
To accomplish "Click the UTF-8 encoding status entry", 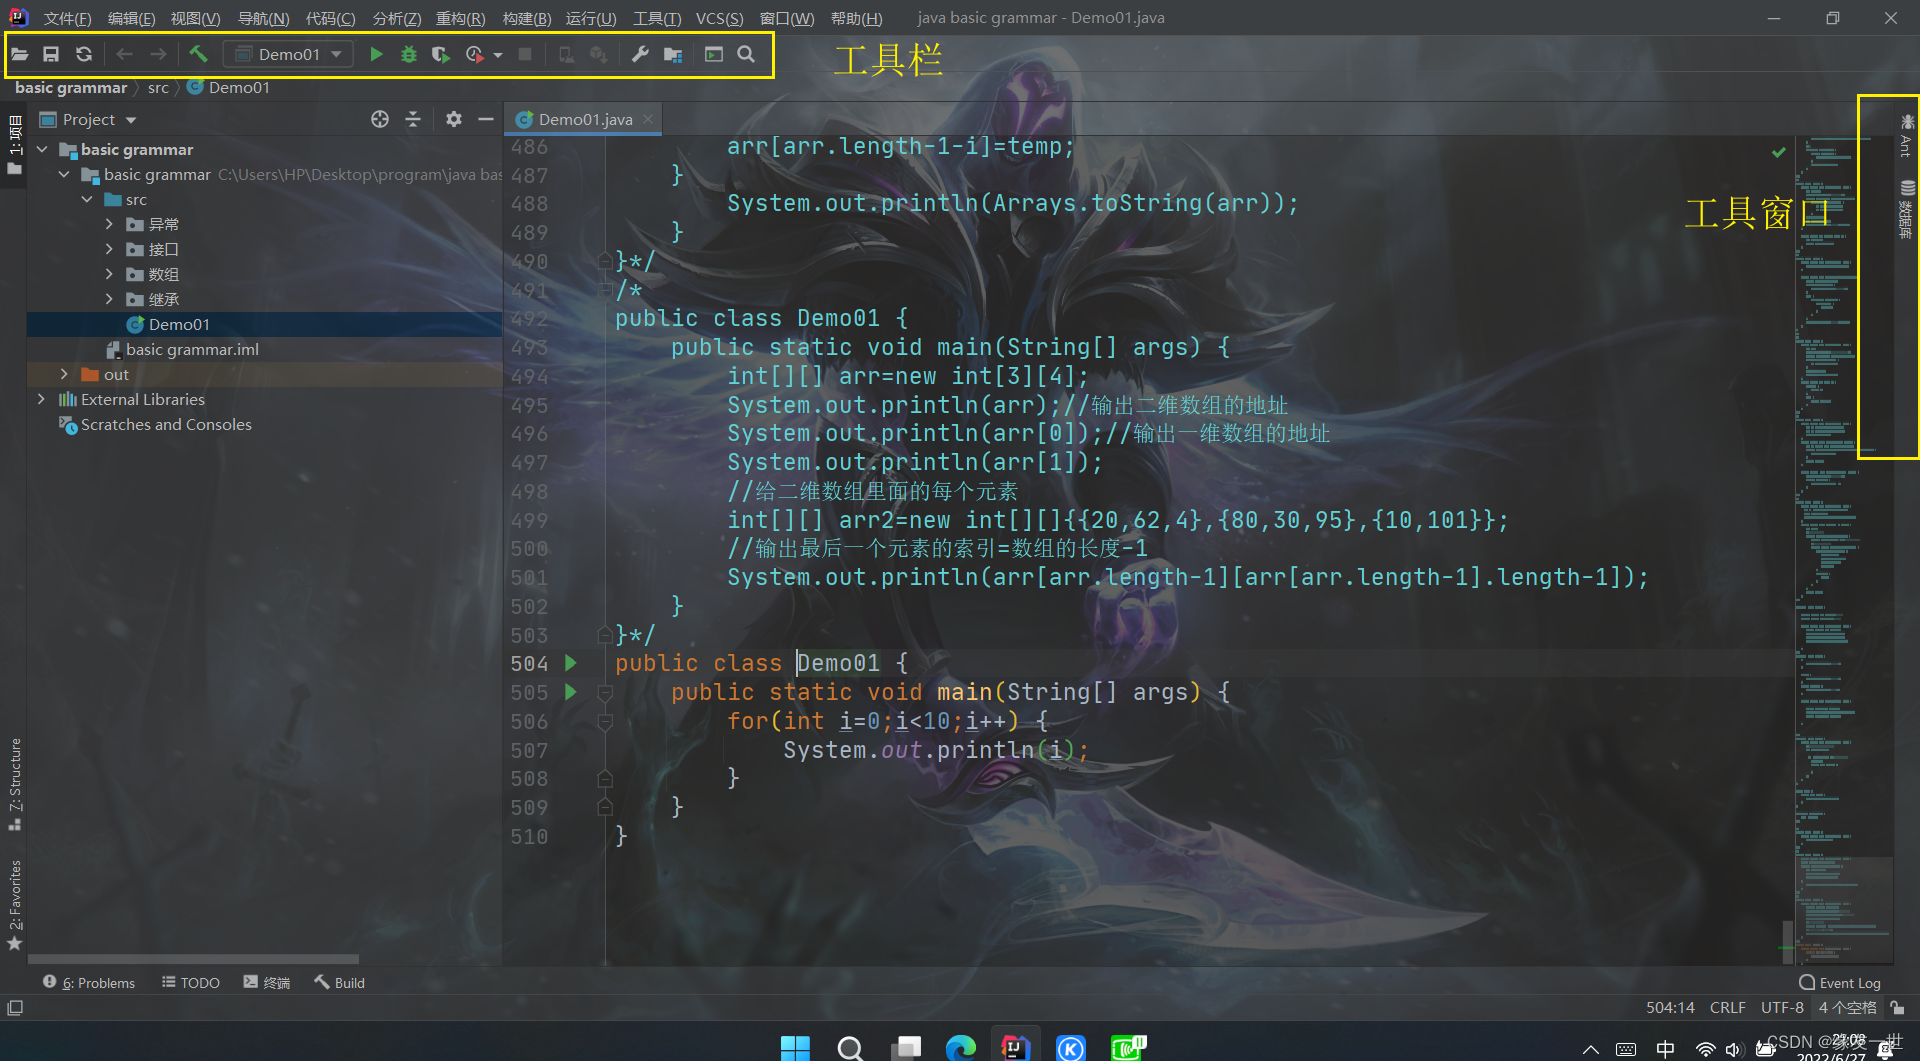I will [1782, 1008].
